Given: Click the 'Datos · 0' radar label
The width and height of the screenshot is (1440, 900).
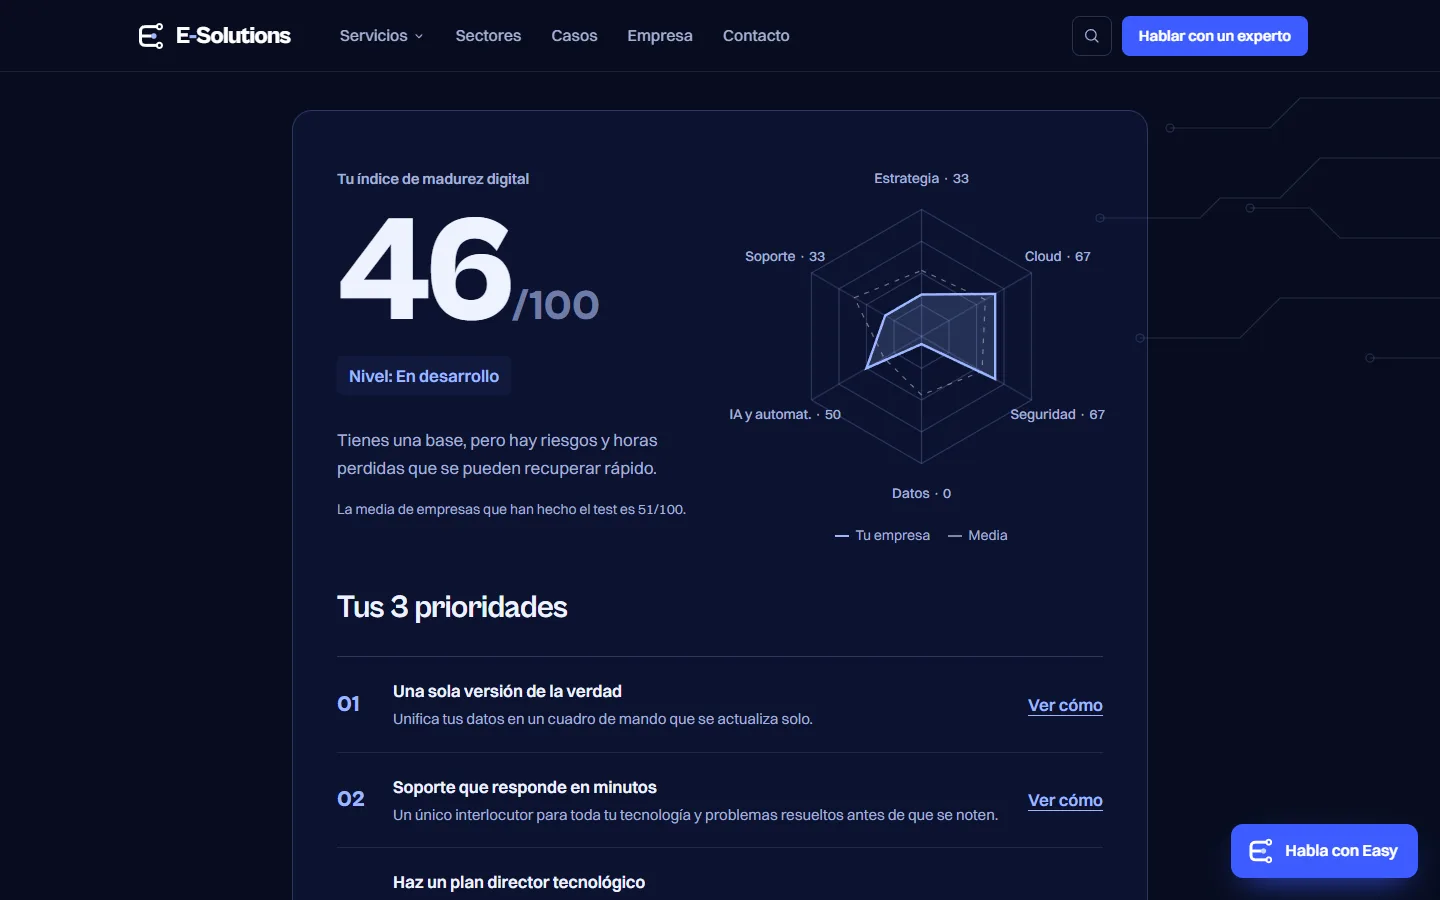Looking at the screenshot, I should pos(921,493).
